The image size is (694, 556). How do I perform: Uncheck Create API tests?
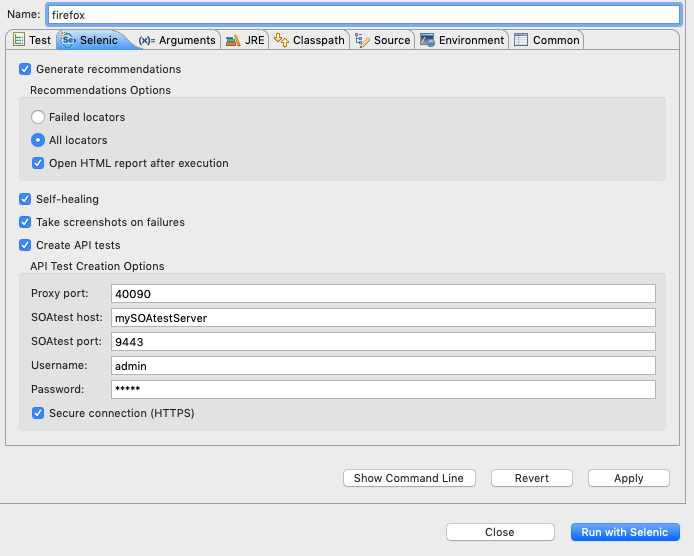25,245
